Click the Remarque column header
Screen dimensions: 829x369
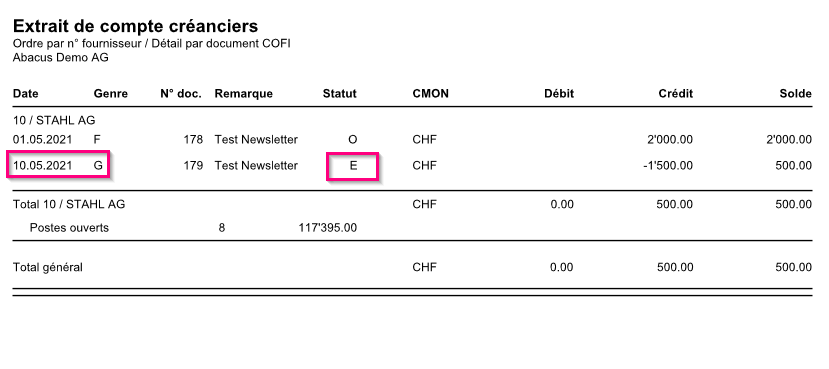point(244,94)
